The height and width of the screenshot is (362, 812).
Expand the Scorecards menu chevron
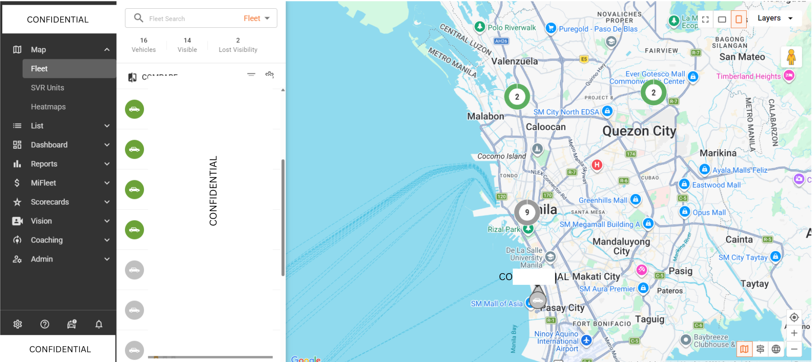107,202
